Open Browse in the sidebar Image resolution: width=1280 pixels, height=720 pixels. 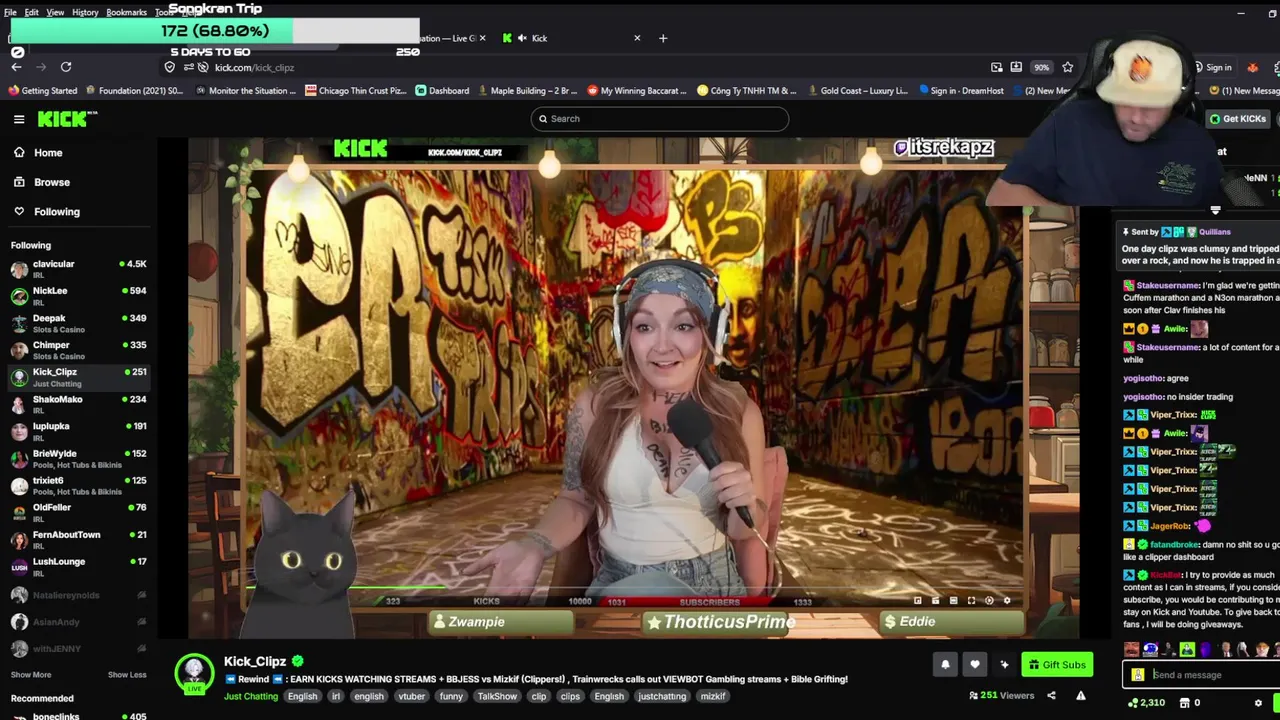coord(52,182)
